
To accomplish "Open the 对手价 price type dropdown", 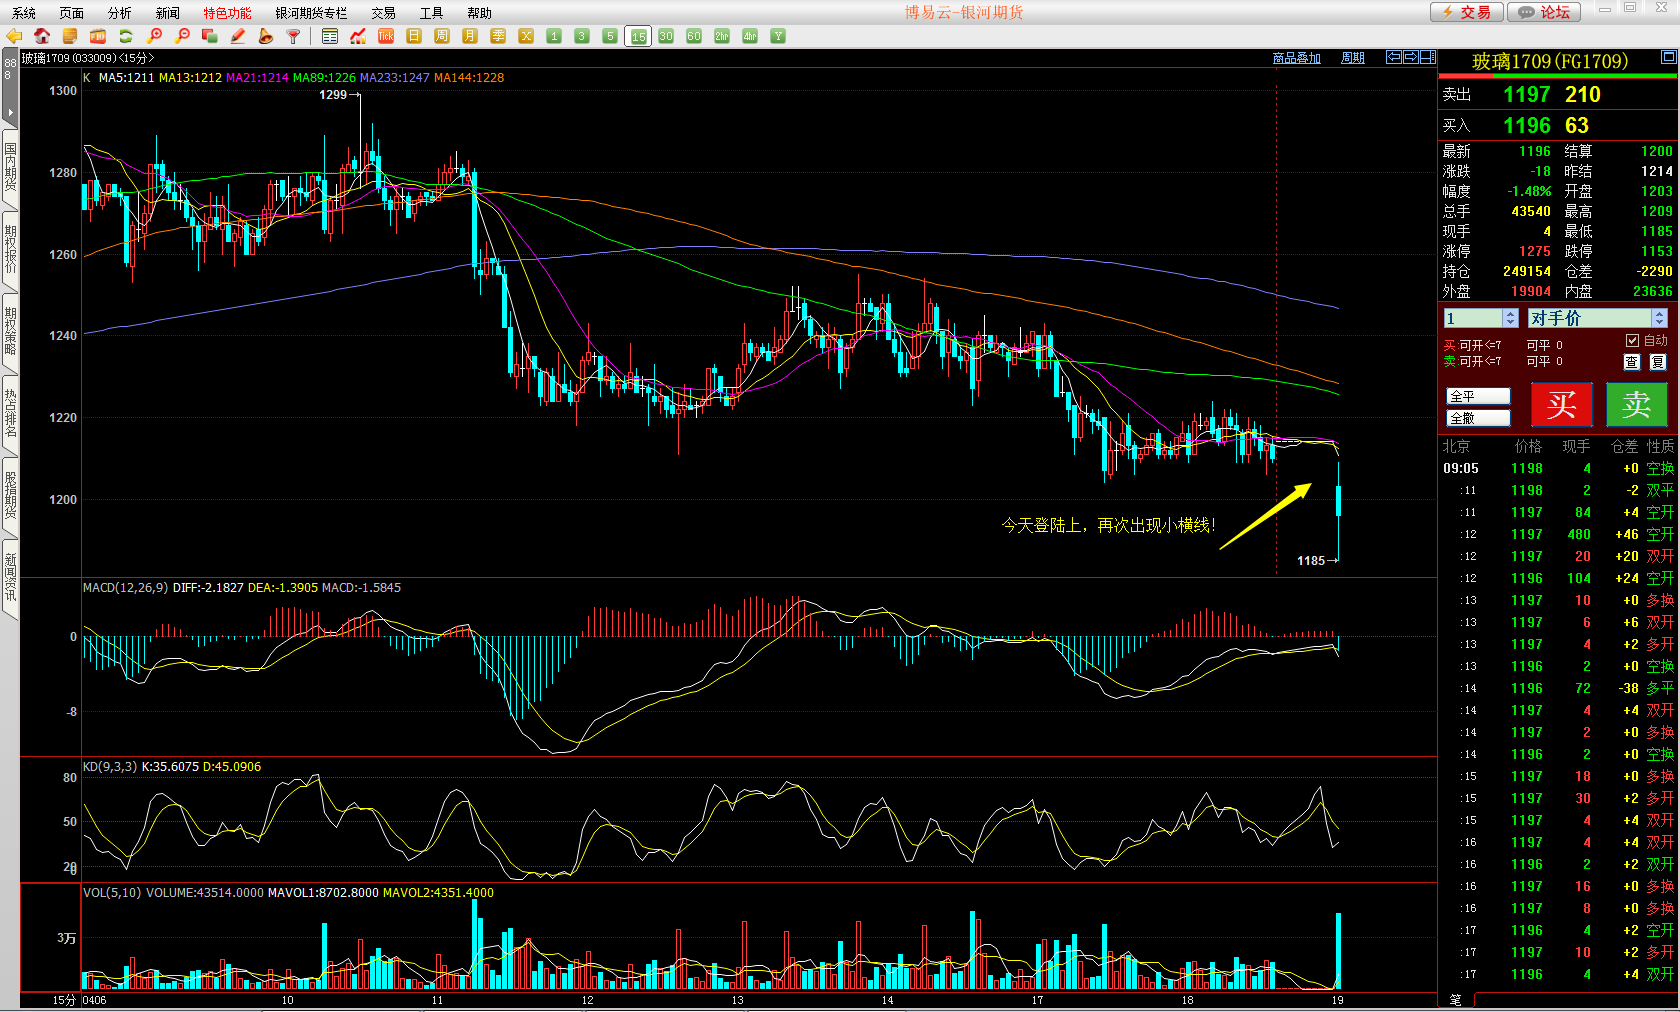I will [x=1659, y=318].
